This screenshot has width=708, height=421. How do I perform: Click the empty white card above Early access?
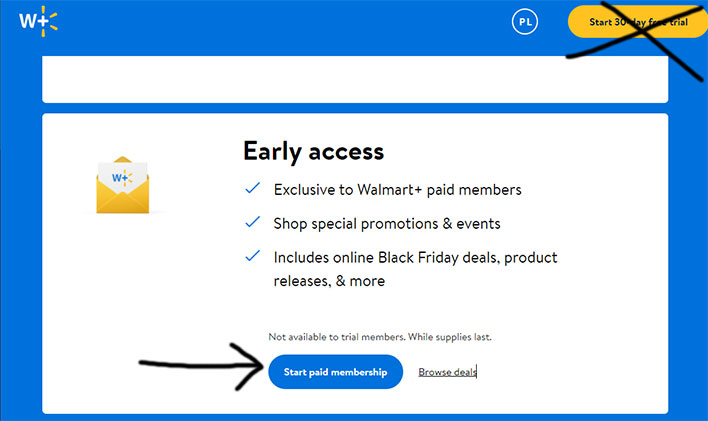point(354,80)
